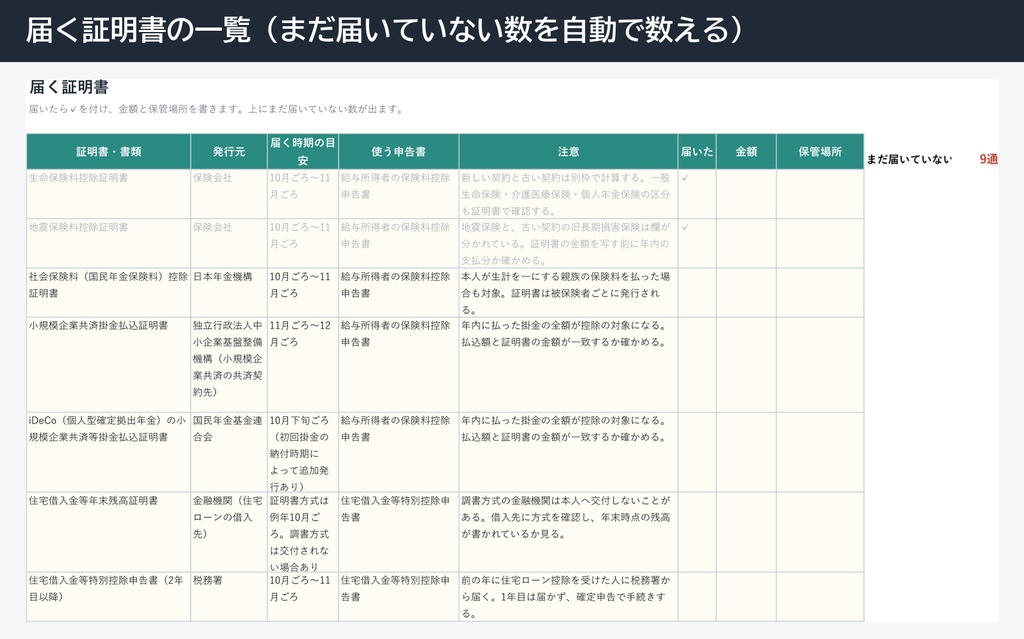Select the 届く時期の目安 column header
Image resolution: width=1024 pixels, height=639 pixels.
coord(302,152)
